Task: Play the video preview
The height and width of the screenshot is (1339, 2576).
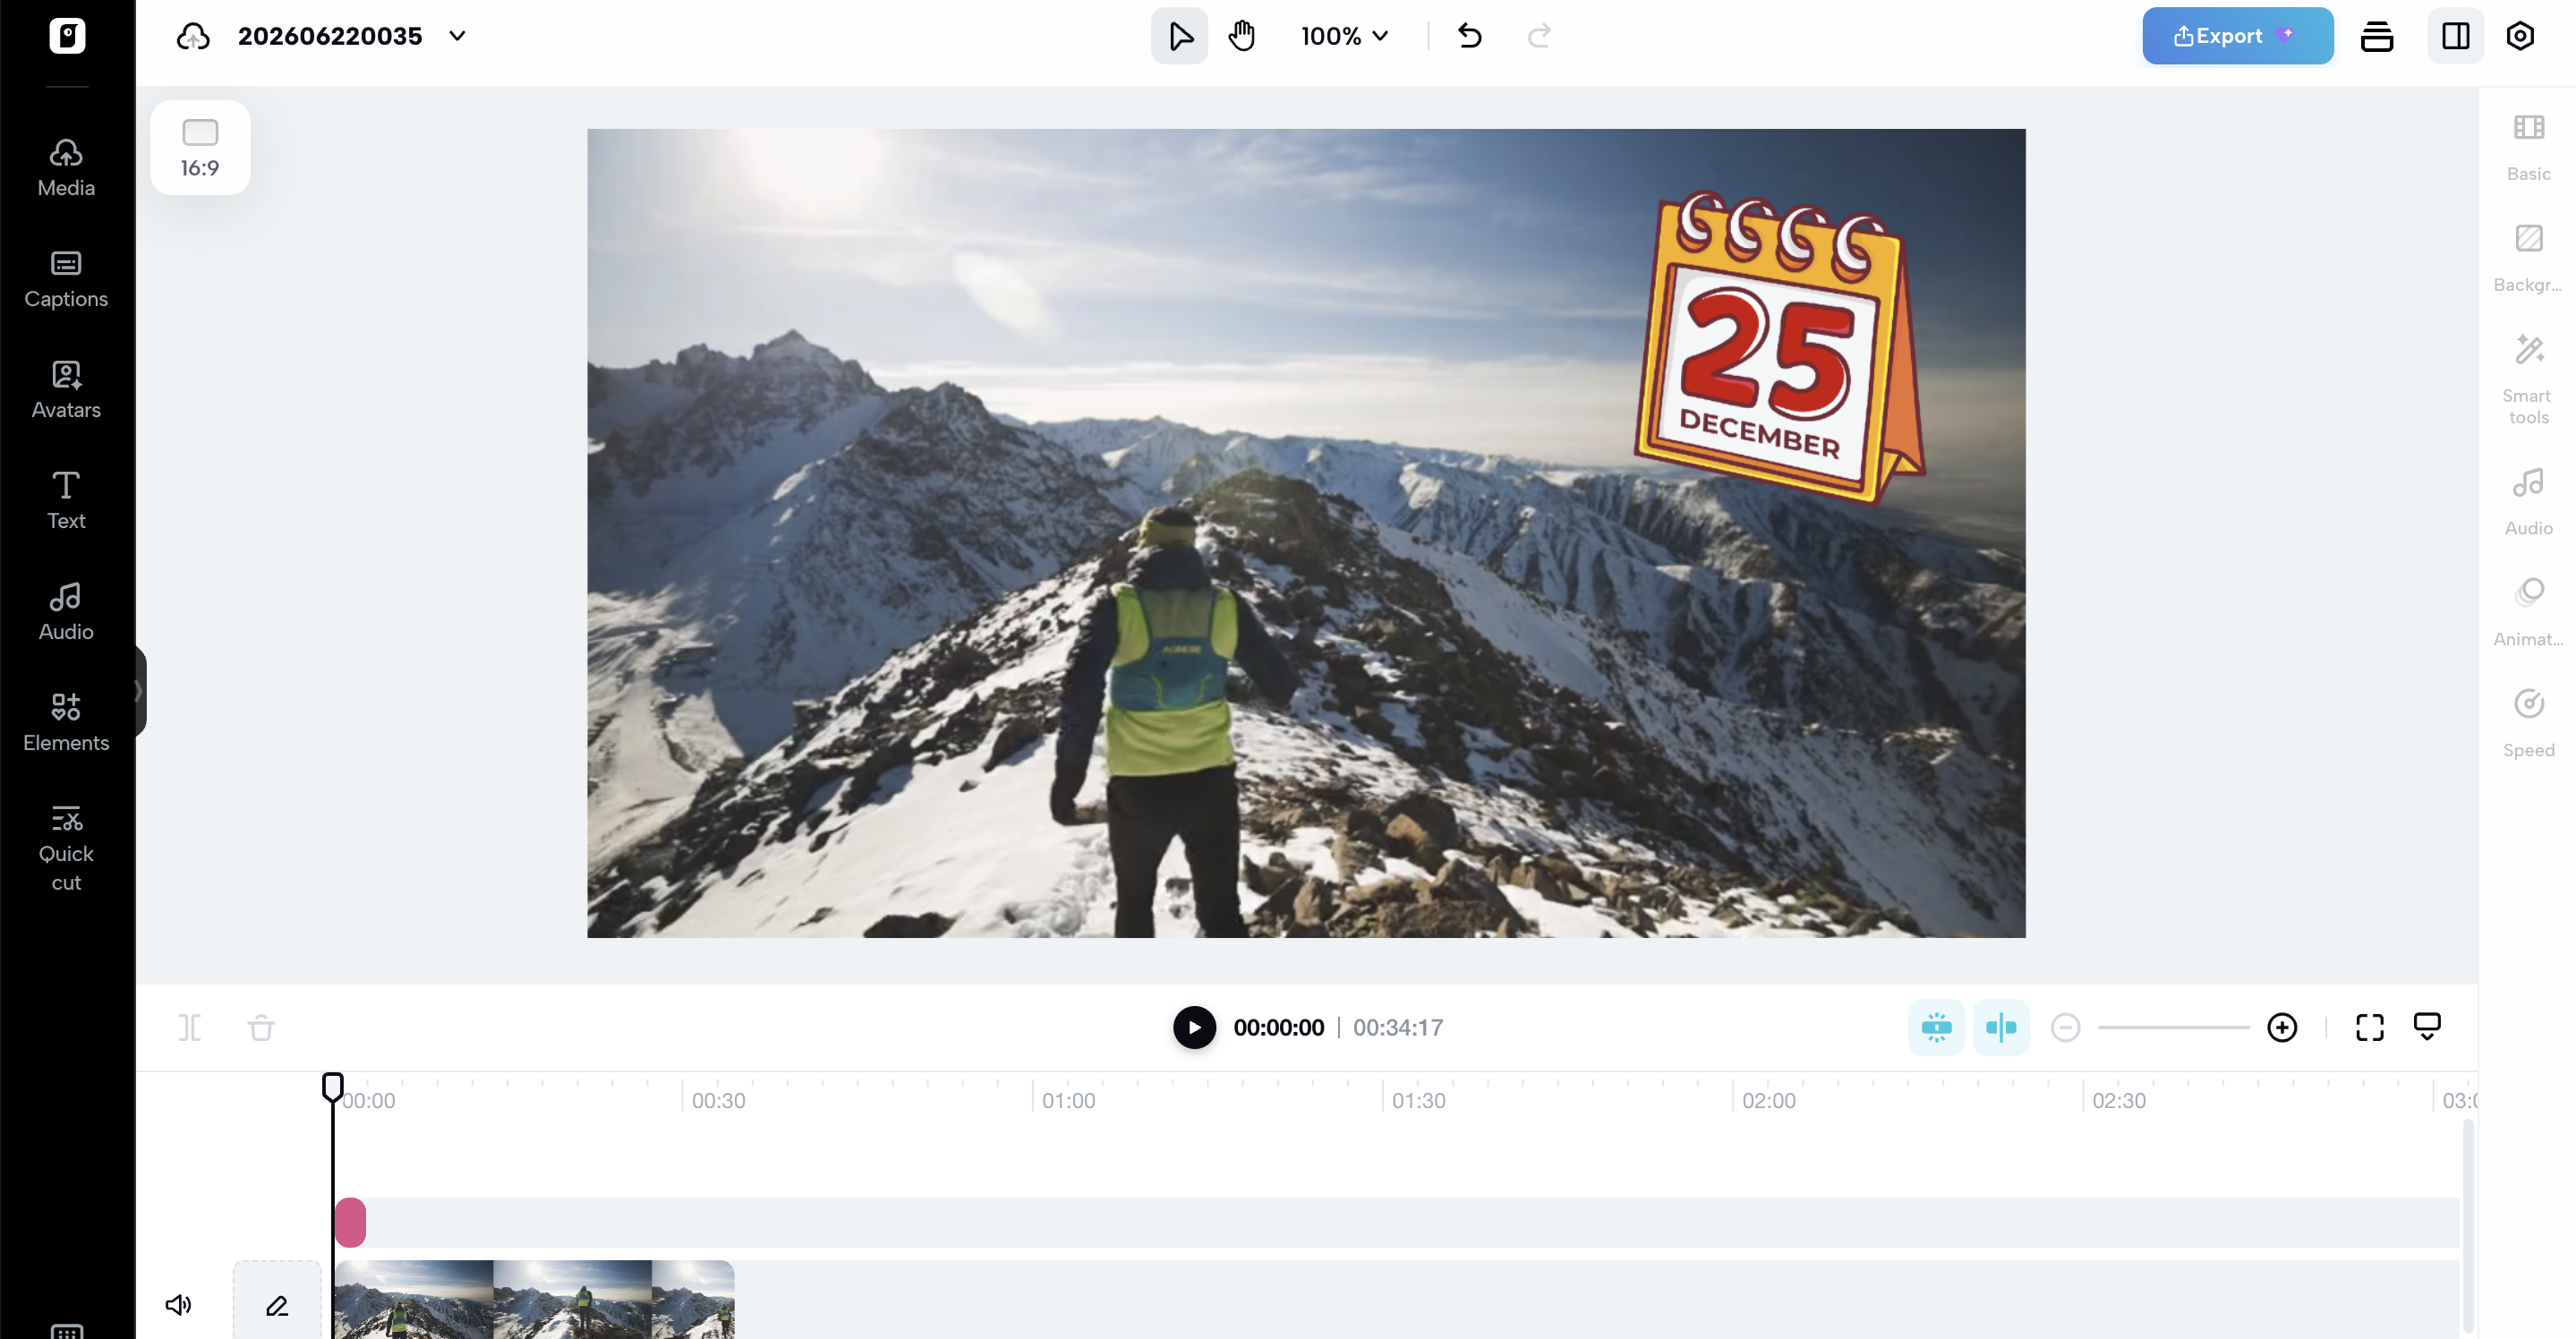Action: [x=1194, y=1027]
